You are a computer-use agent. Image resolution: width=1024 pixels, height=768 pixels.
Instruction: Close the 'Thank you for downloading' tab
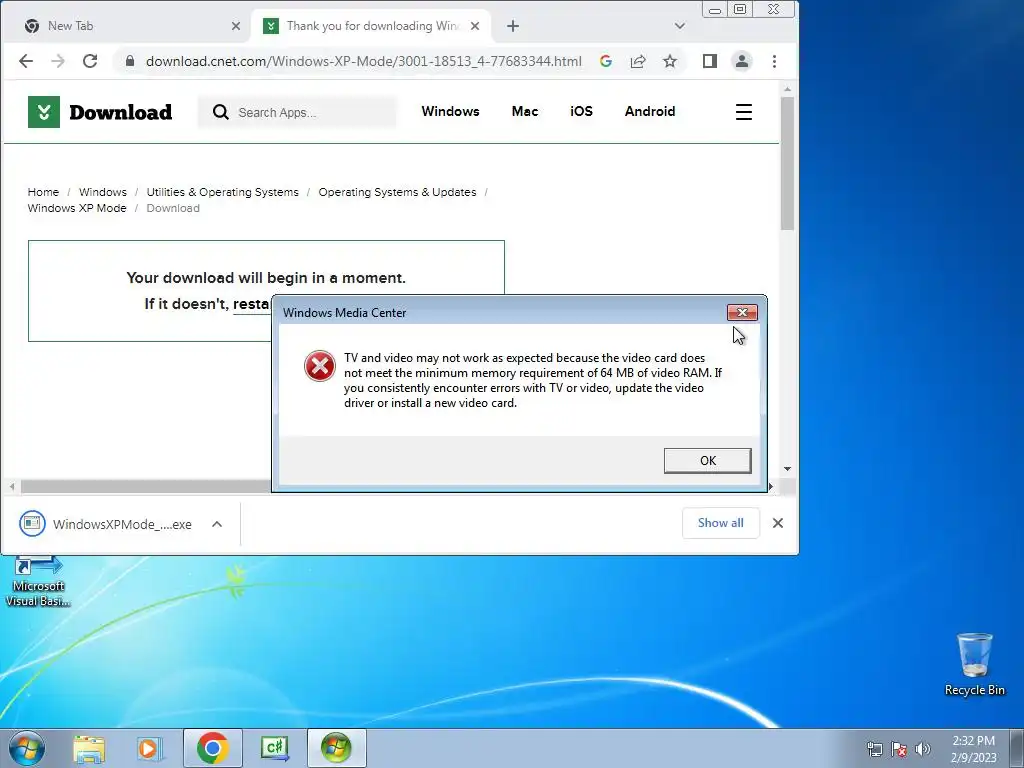(475, 26)
